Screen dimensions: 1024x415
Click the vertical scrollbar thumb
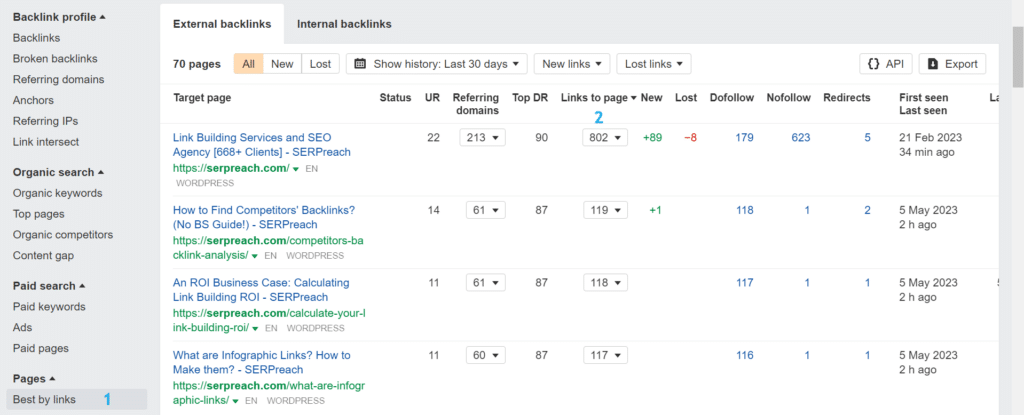click(x=1018, y=56)
